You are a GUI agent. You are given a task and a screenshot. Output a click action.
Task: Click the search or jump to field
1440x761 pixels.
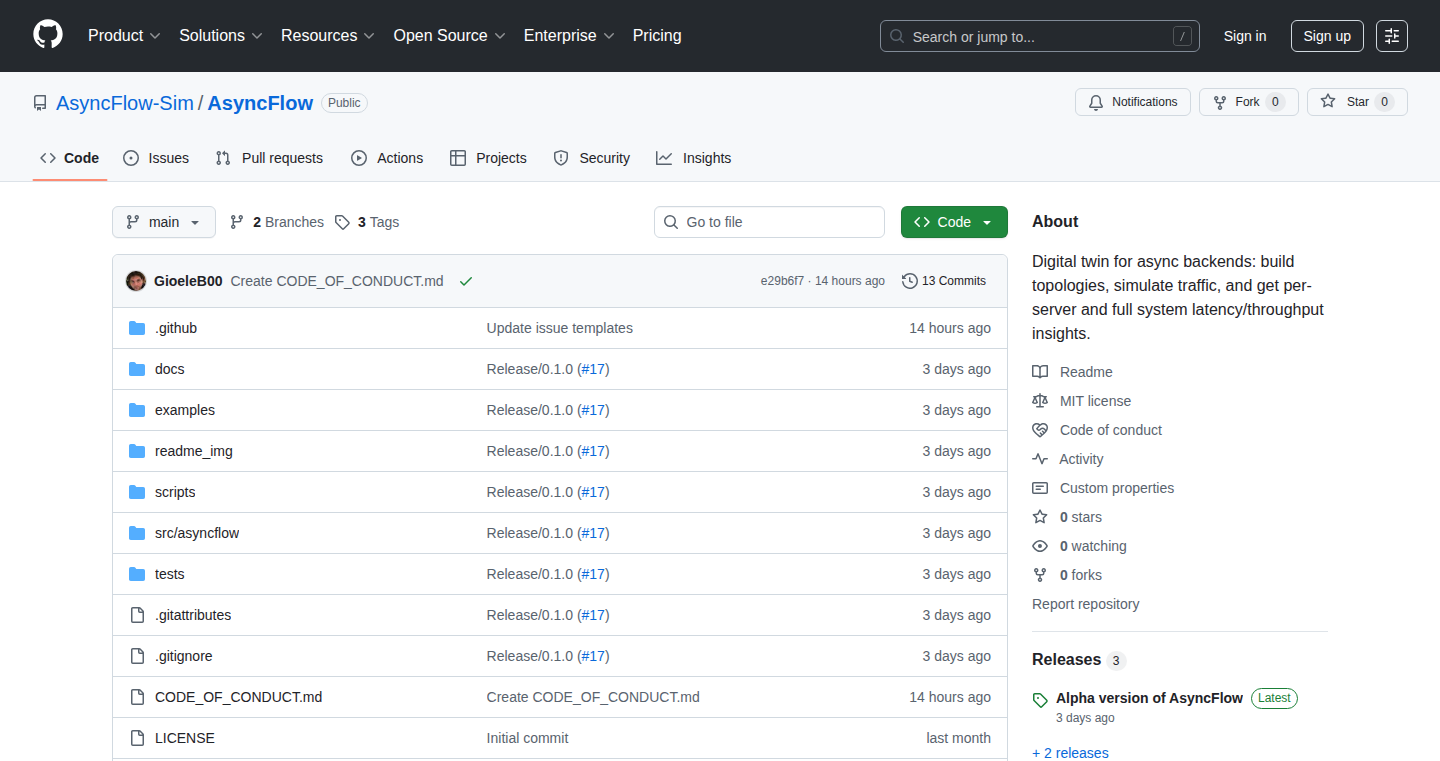click(1040, 36)
